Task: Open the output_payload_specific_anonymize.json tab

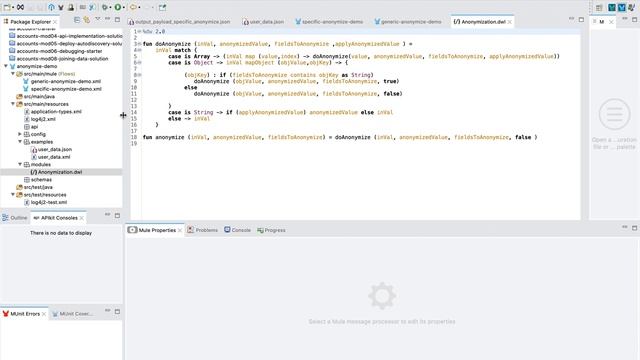Action: click(179, 22)
